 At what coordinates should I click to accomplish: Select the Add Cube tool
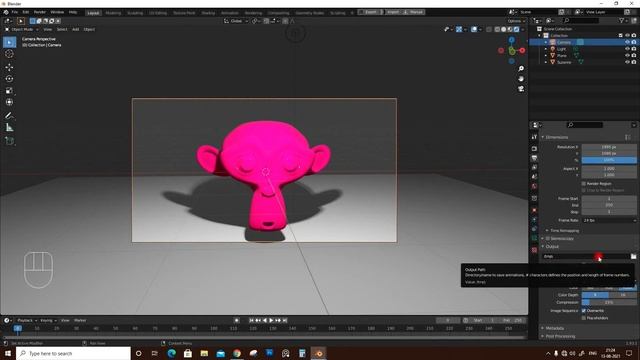click(9, 141)
